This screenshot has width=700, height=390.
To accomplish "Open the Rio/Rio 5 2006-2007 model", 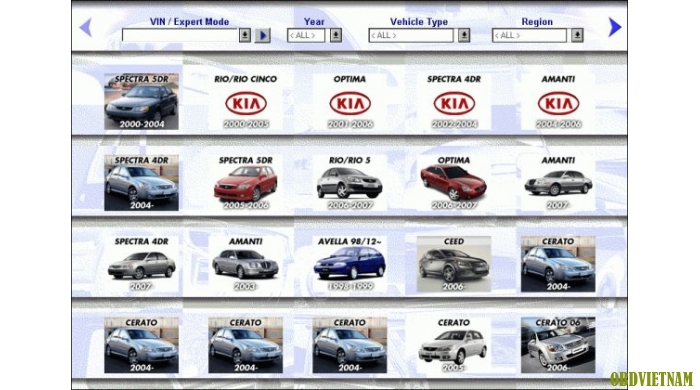I will coord(350,183).
